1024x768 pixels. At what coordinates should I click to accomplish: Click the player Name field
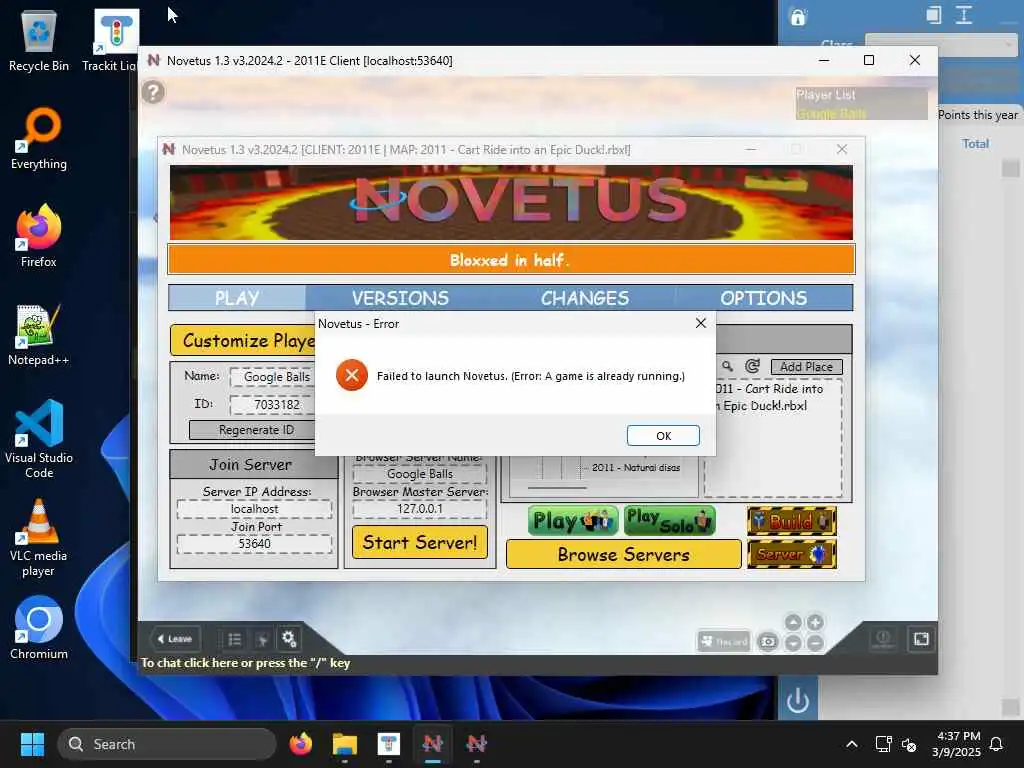(273, 377)
